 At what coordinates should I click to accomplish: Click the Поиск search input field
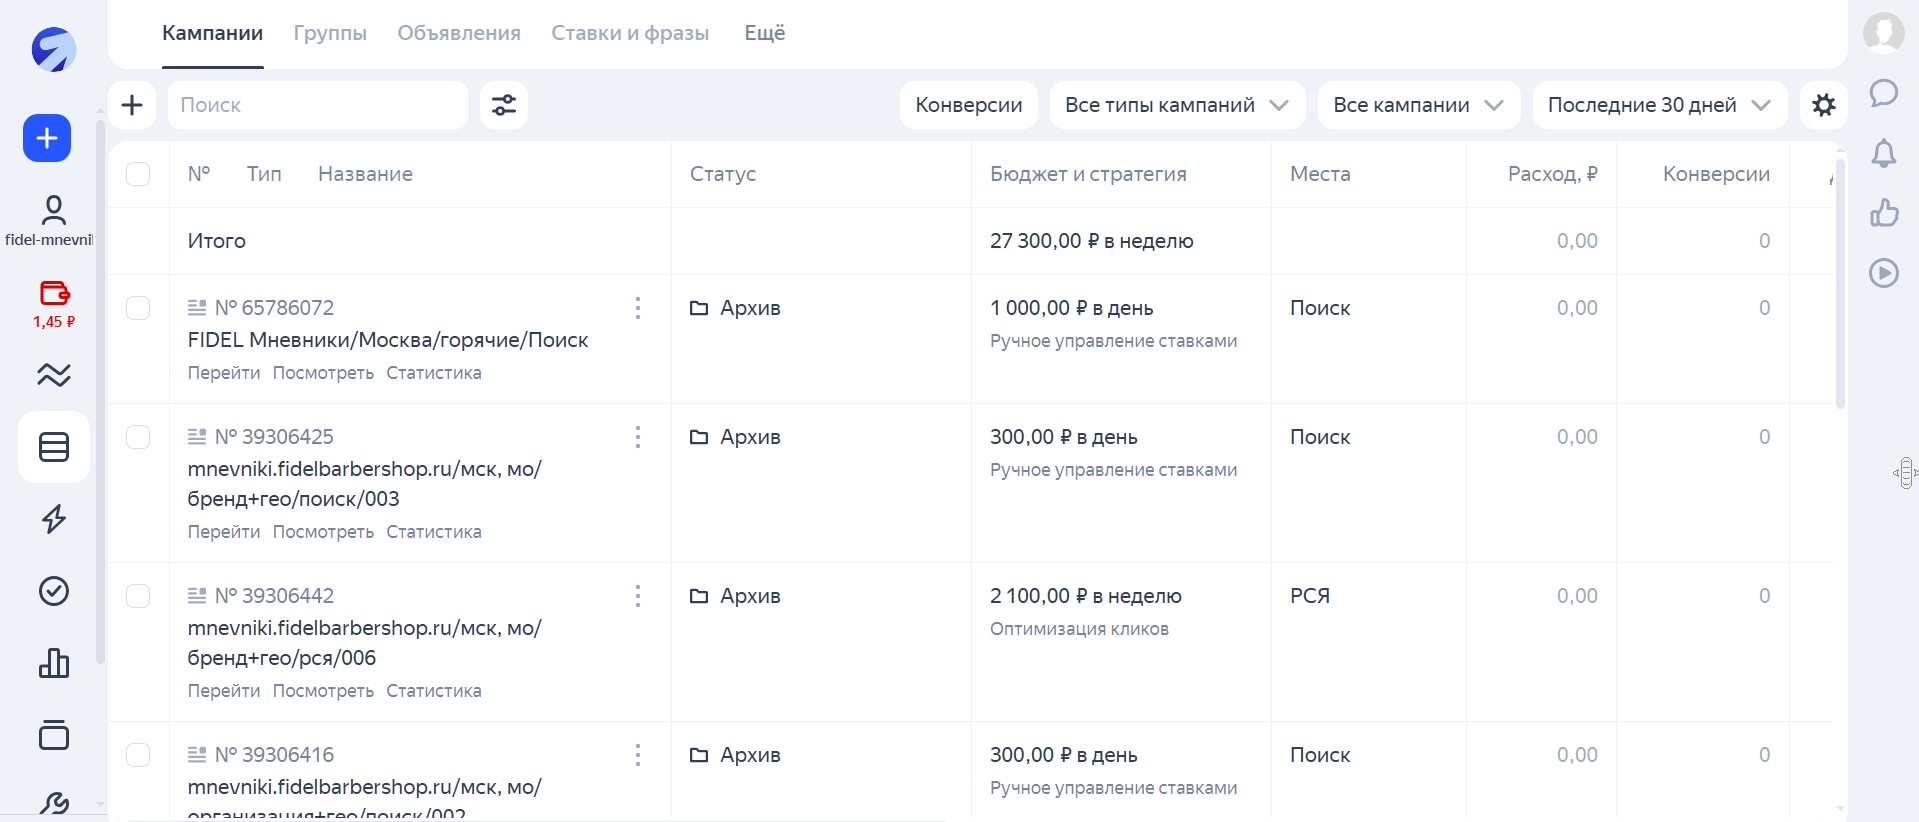click(318, 105)
